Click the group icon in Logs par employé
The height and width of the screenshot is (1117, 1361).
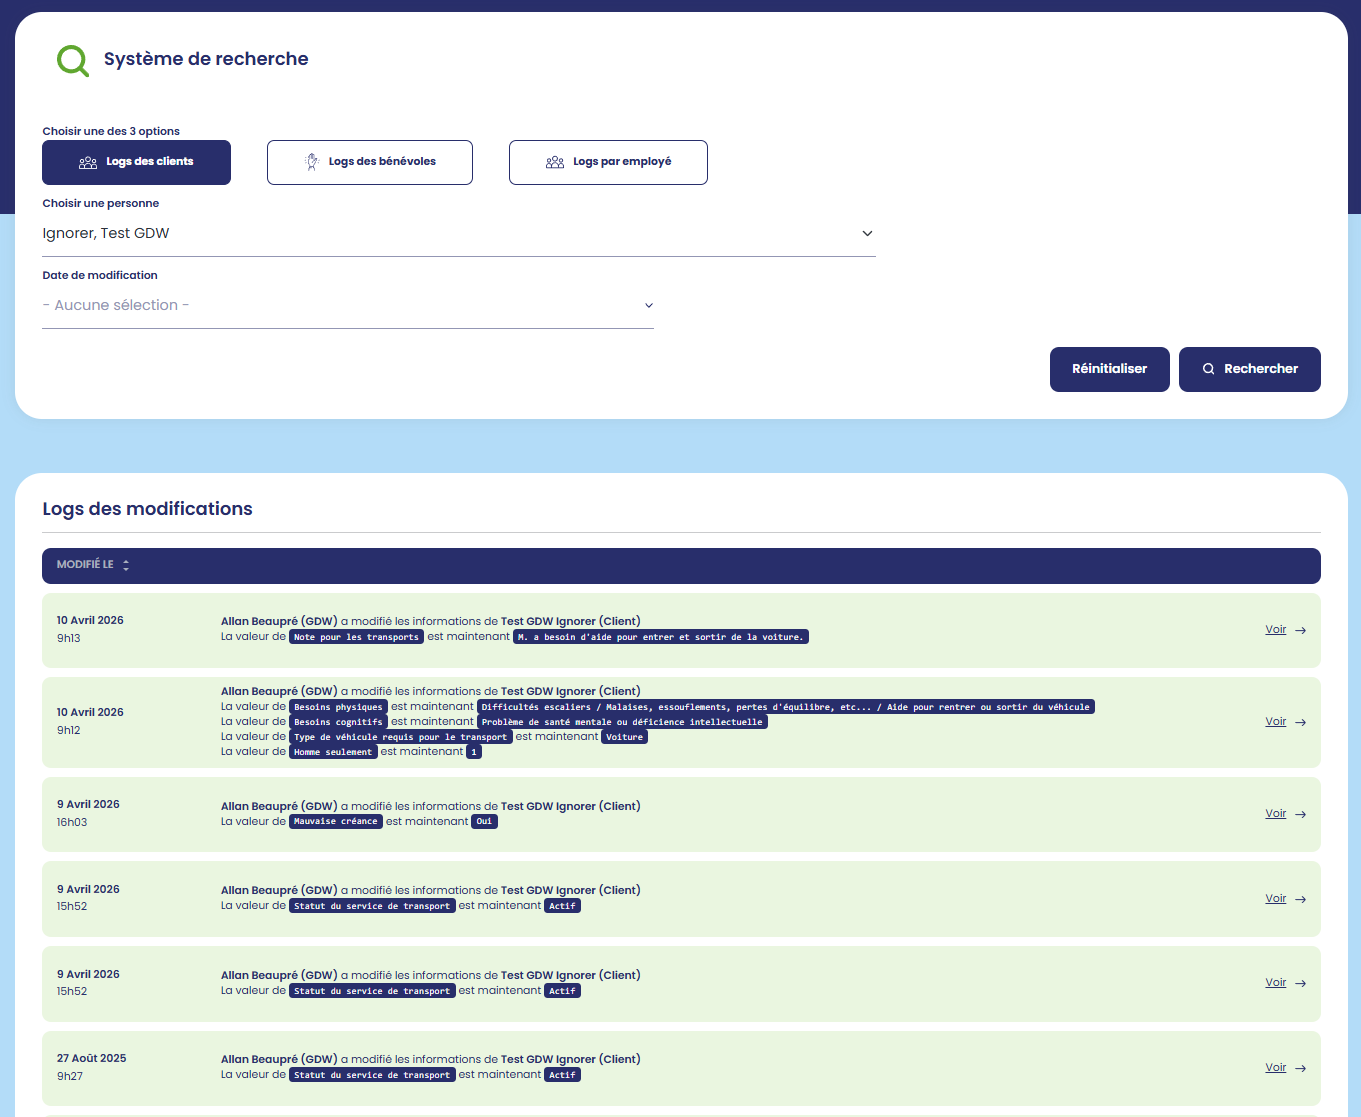coord(555,162)
